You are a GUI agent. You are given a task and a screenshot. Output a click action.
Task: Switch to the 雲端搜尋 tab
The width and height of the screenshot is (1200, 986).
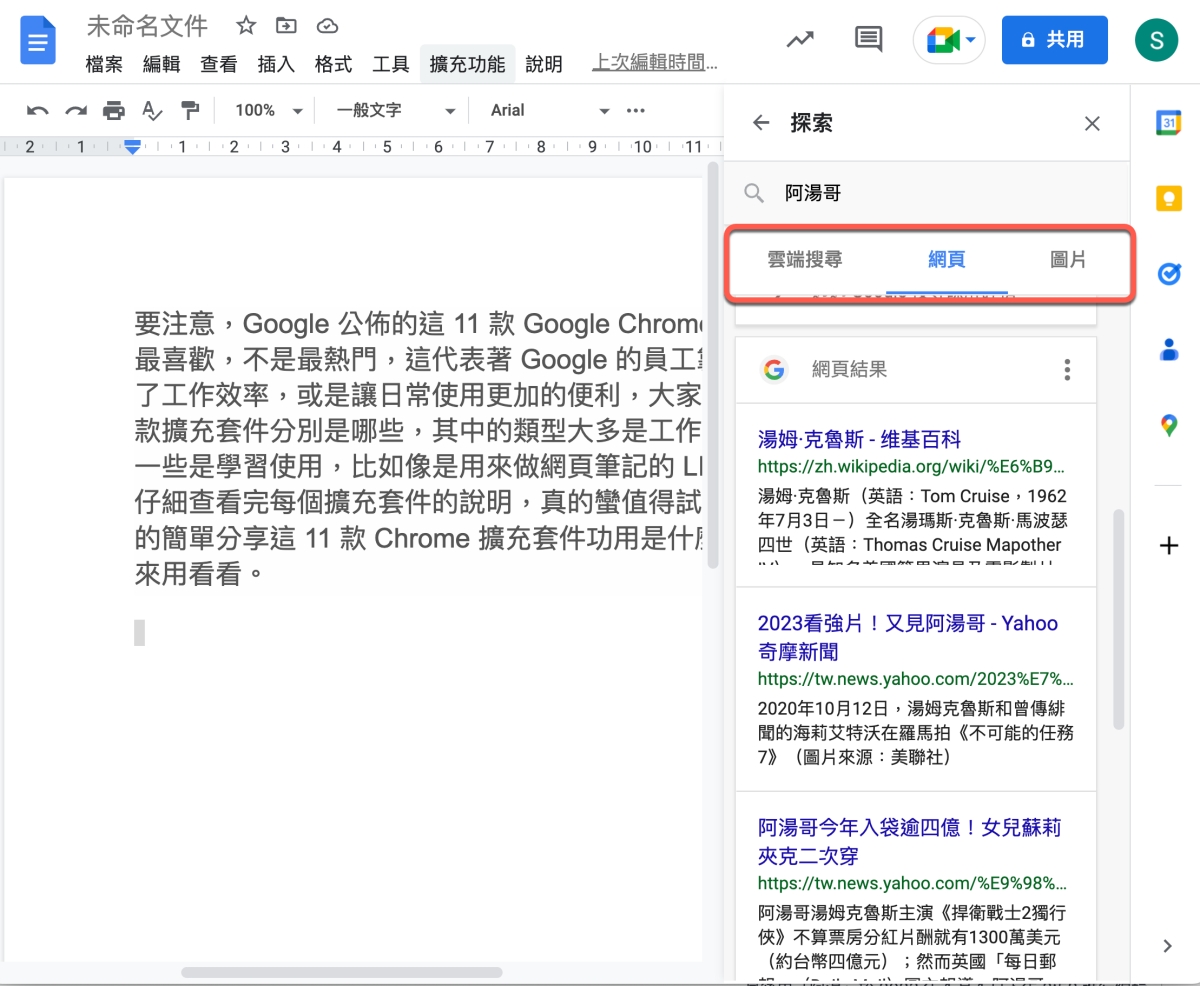tap(804, 260)
